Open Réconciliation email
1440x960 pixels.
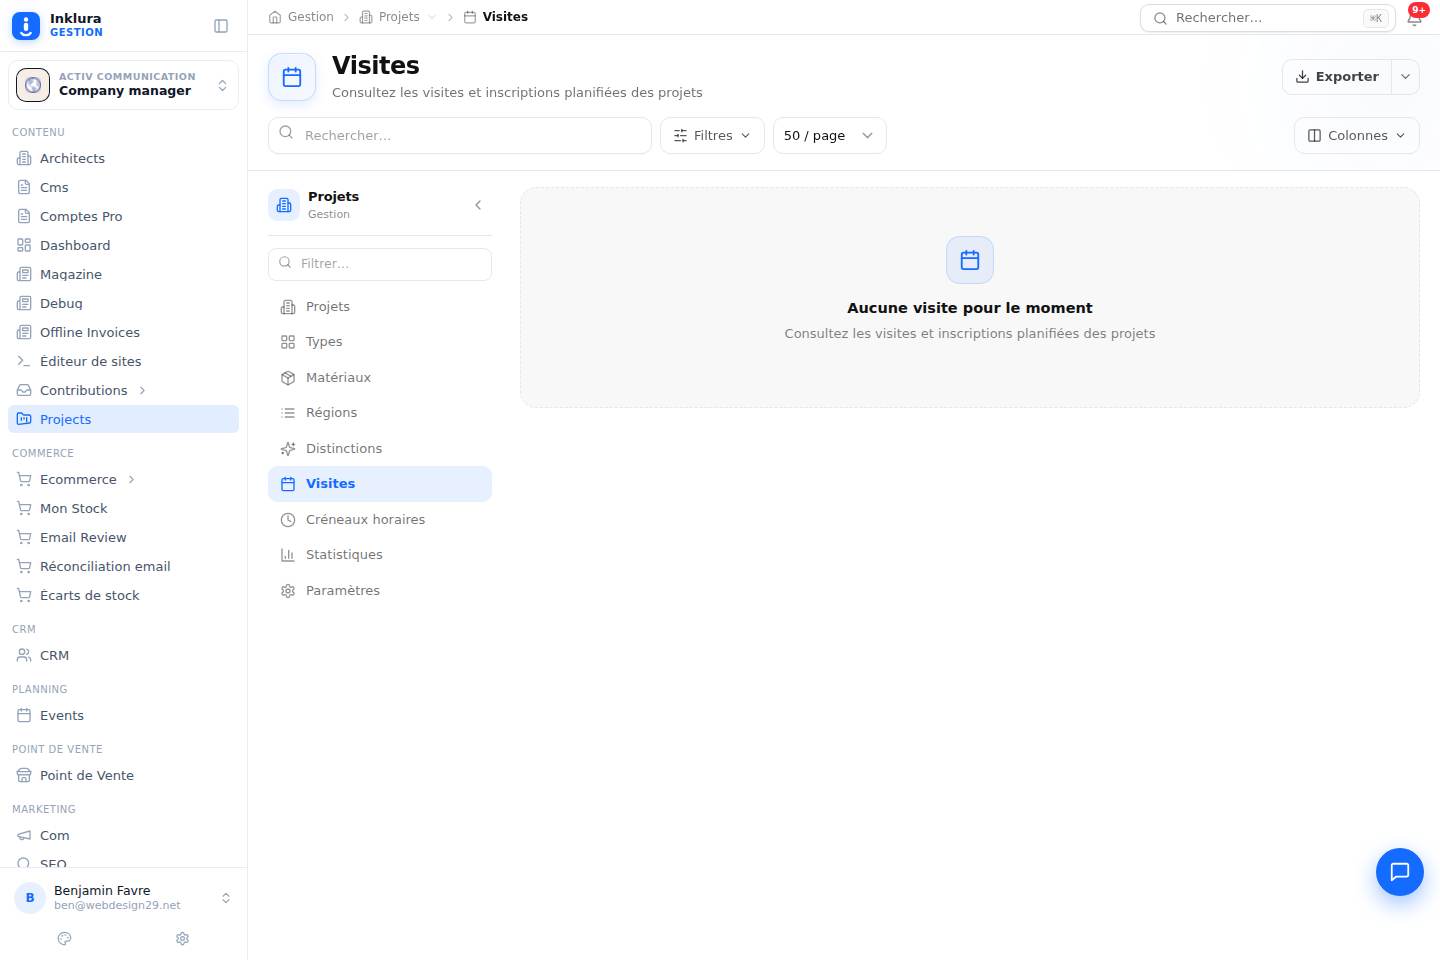tap(123, 566)
